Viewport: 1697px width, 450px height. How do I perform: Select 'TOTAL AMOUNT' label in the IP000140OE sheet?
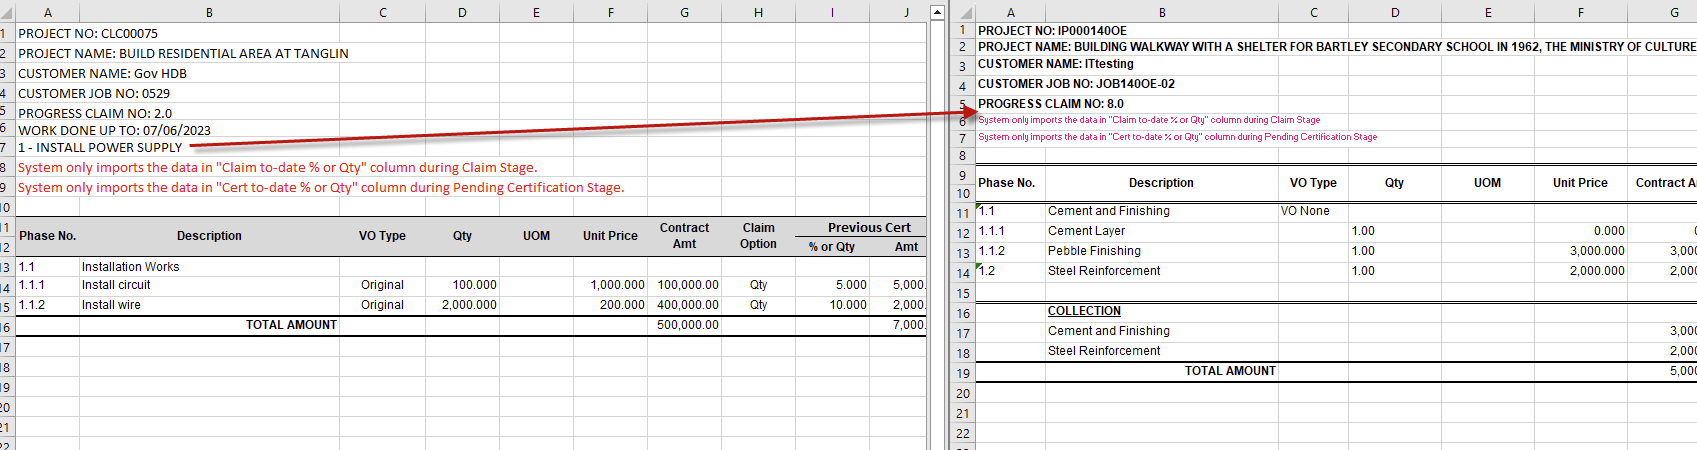pyautogui.click(x=1230, y=371)
